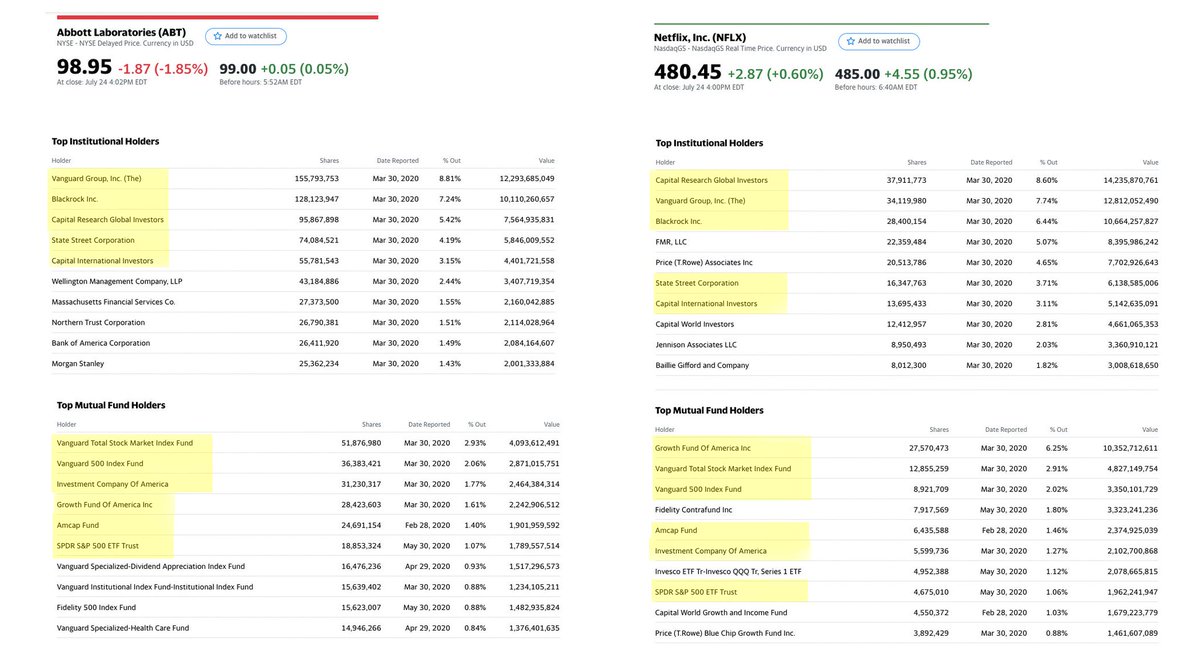Select Vanguard Total Stock Market Index Fund in Netflix
Screen dimensions: 1200x658
click(x=723, y=468)
